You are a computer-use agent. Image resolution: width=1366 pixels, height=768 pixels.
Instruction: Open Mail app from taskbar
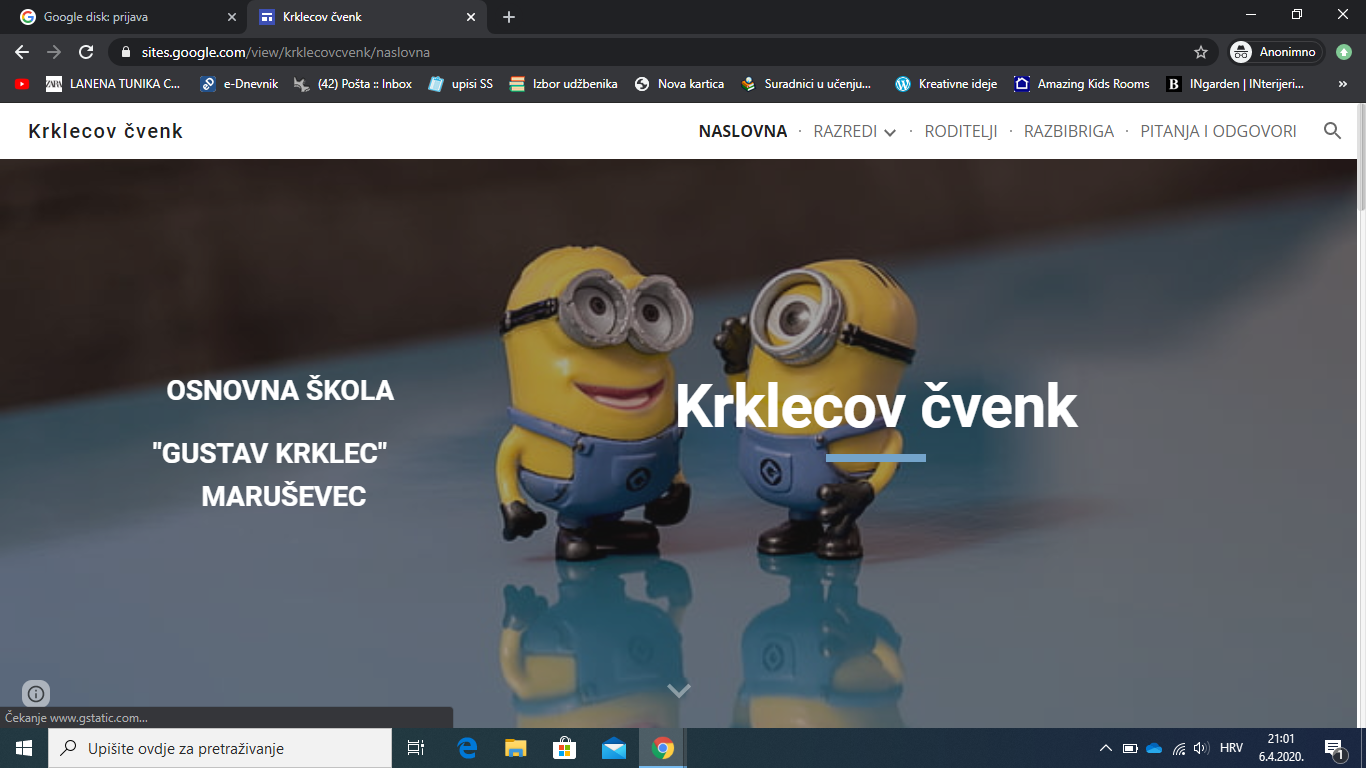click(614, 748)
